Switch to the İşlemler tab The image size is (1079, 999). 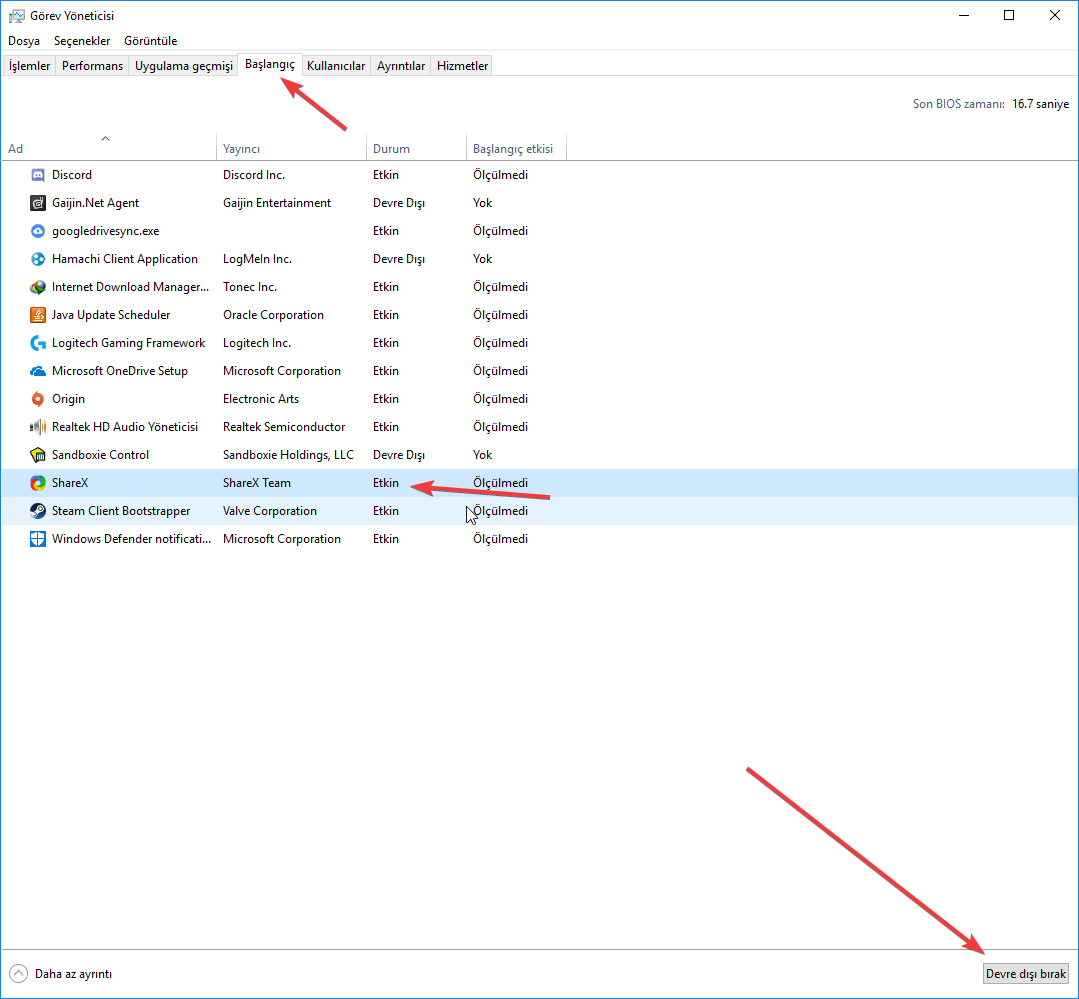pyautogui.click(x=30, y=65)
